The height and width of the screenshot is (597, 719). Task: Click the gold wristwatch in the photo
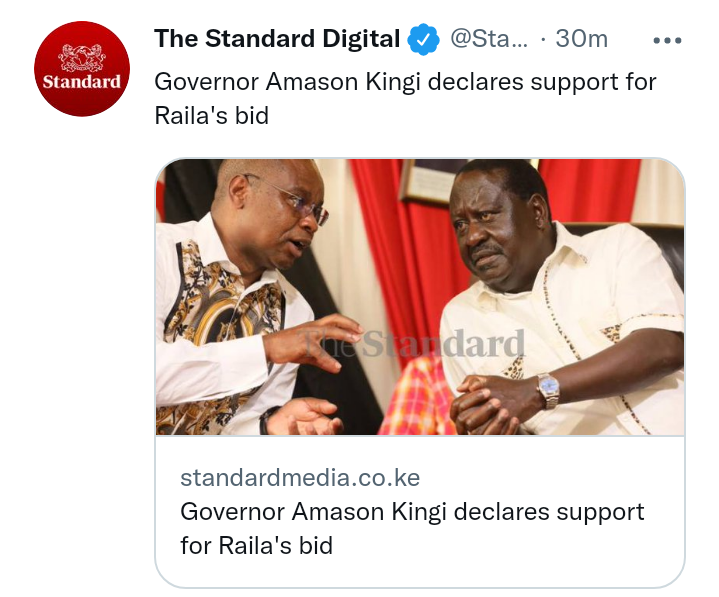click(x=548, y=390)
